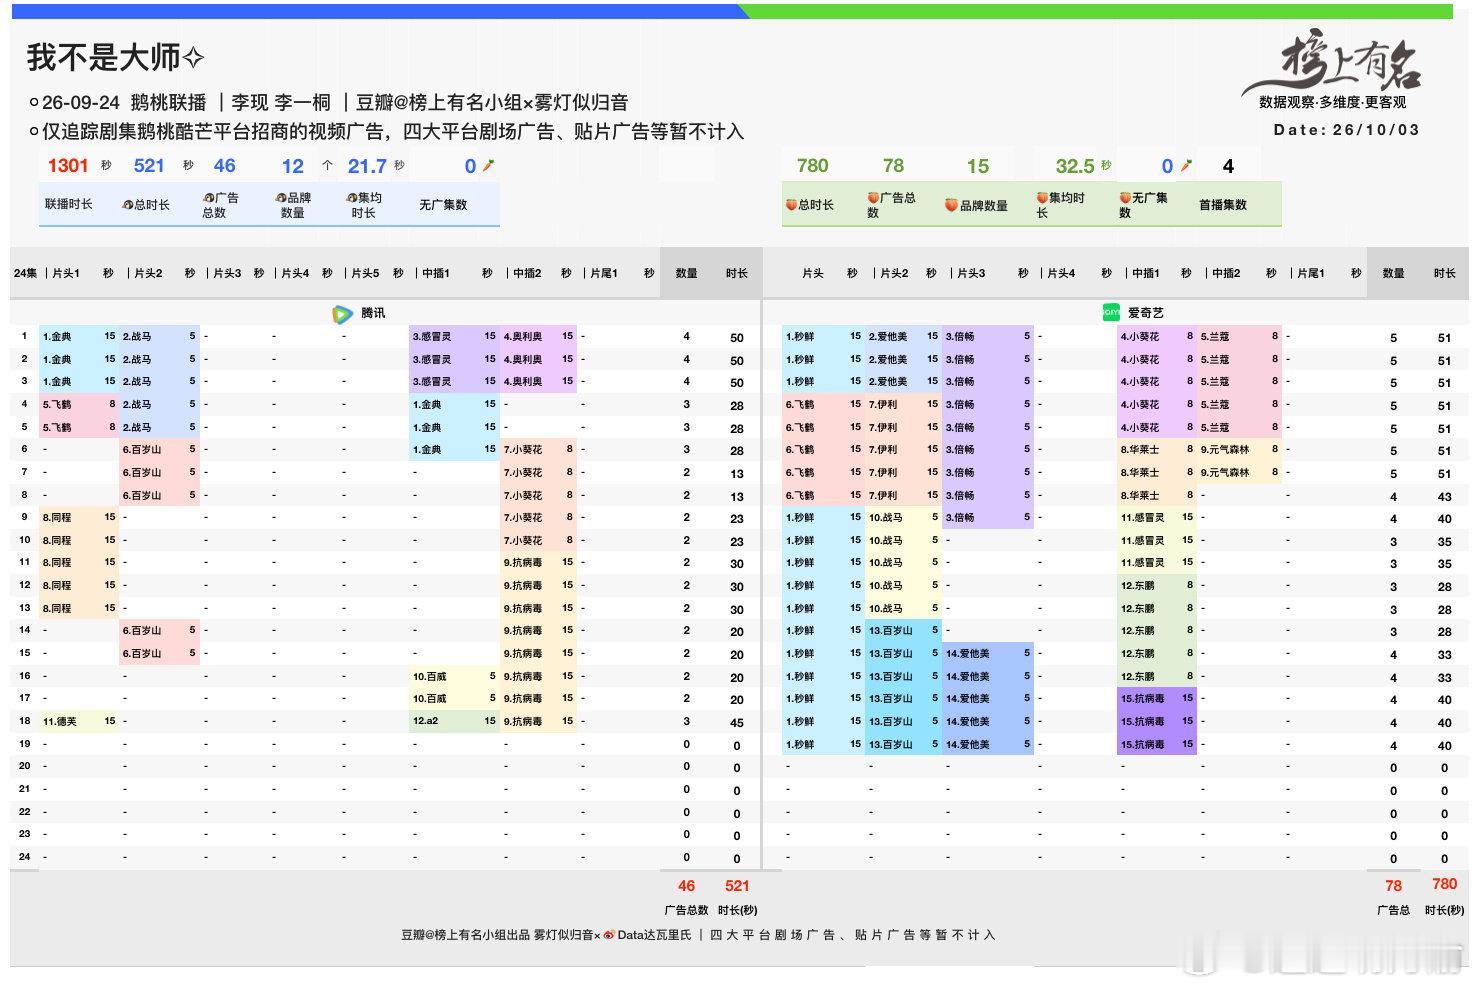Click the green 32.5 average duration value
The image size is (1476, 990).
[1075, 166]
